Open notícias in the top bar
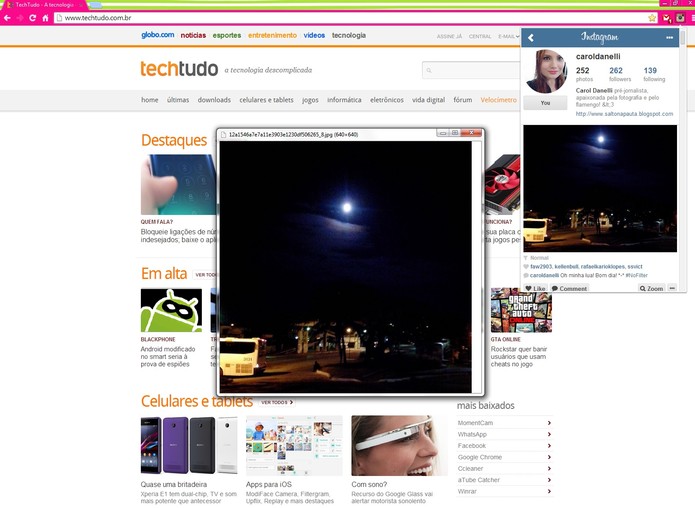The width and height of the screenshot is (695, 508). (x=193, y=35)
